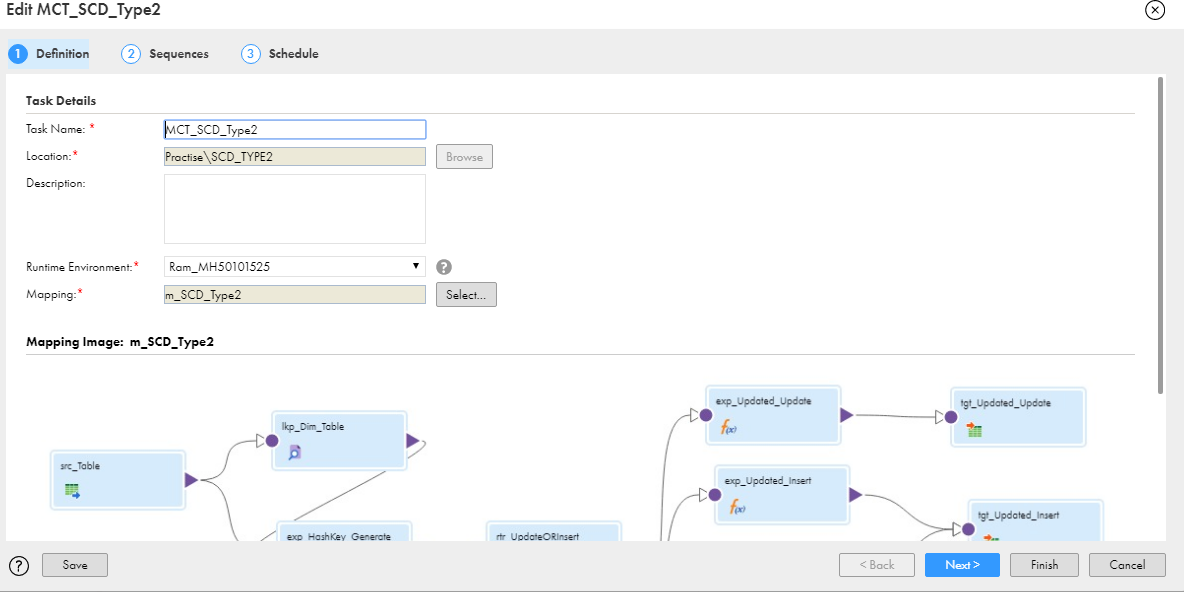Click the rtr_UpdateORInsert router node
Screen dimensions: 1184x592
(x=552, y=533)
